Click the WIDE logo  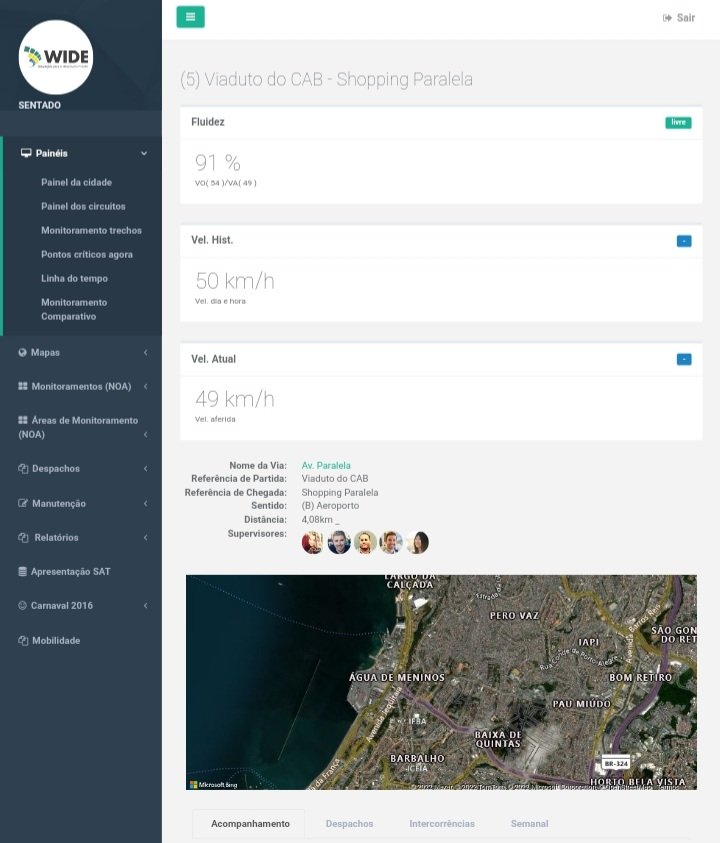[x=56, y=57]
